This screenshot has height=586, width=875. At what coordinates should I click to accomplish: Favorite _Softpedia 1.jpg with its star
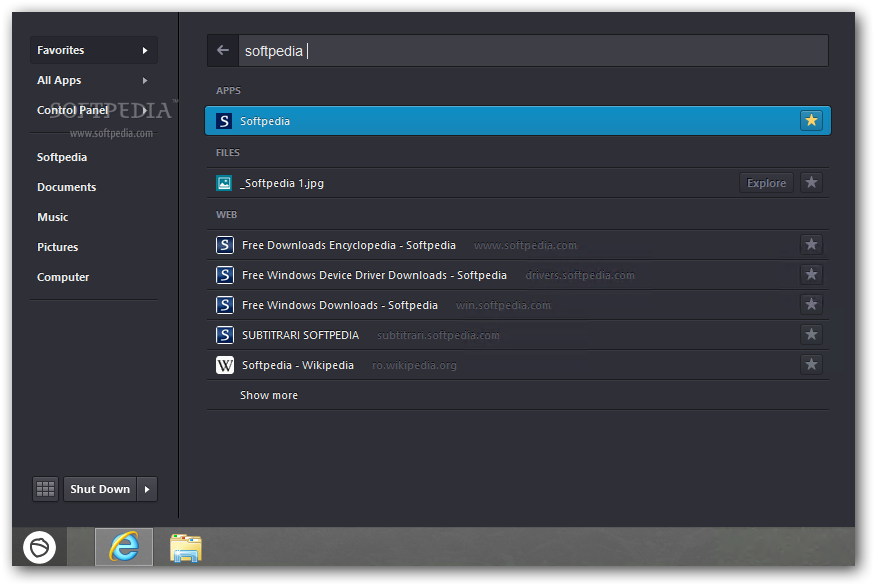tap(811, 182)
